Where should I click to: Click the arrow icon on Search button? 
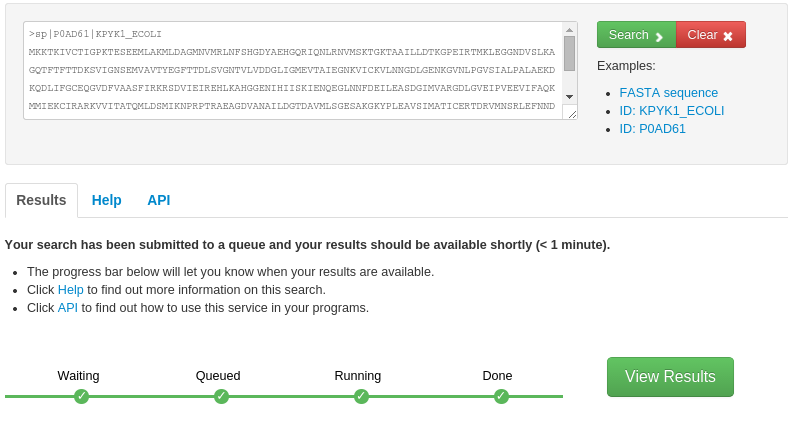click(x=659, y=36)
